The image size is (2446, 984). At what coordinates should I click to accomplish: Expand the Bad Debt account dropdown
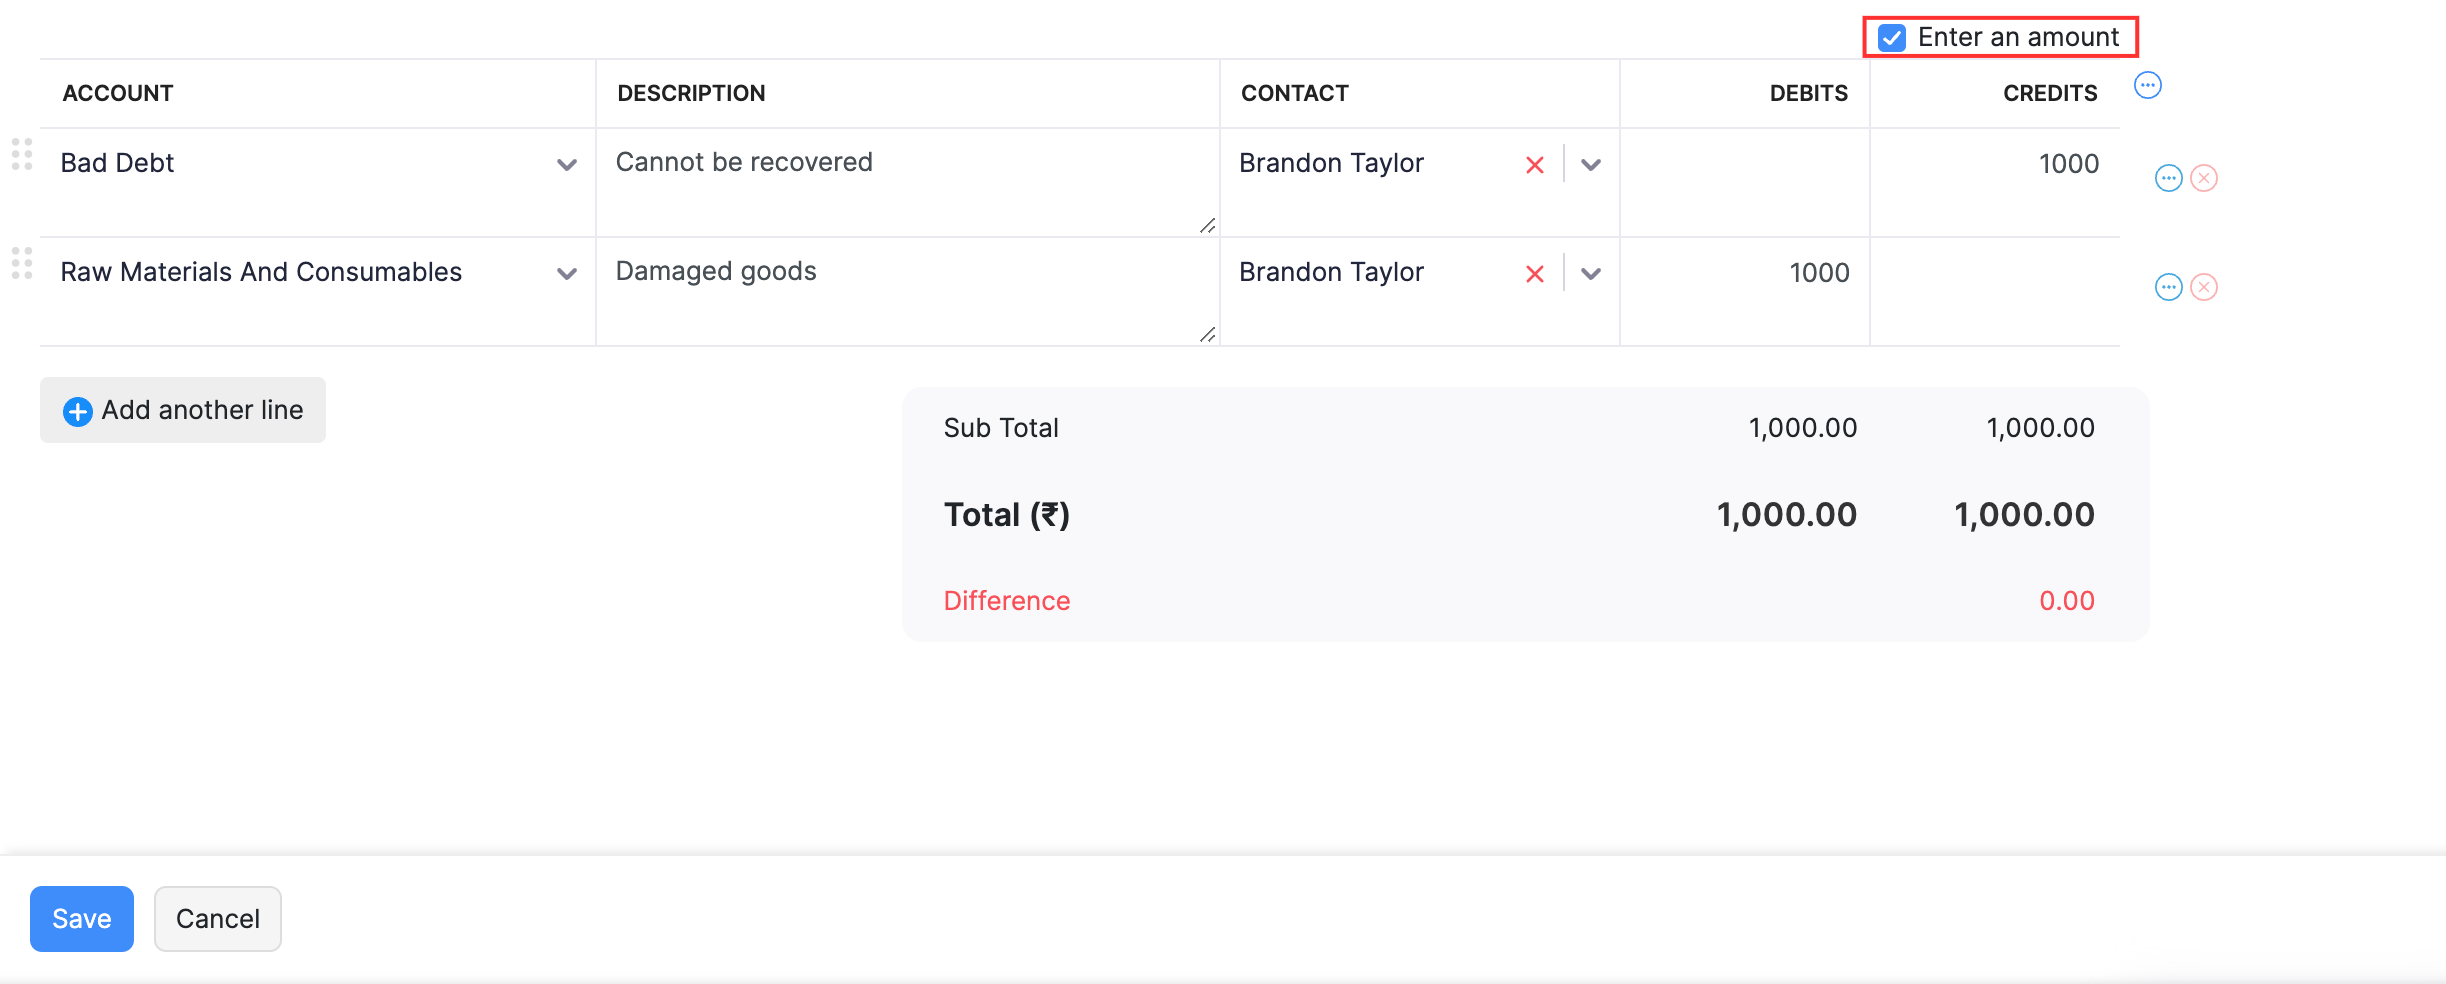click(566, 165)
